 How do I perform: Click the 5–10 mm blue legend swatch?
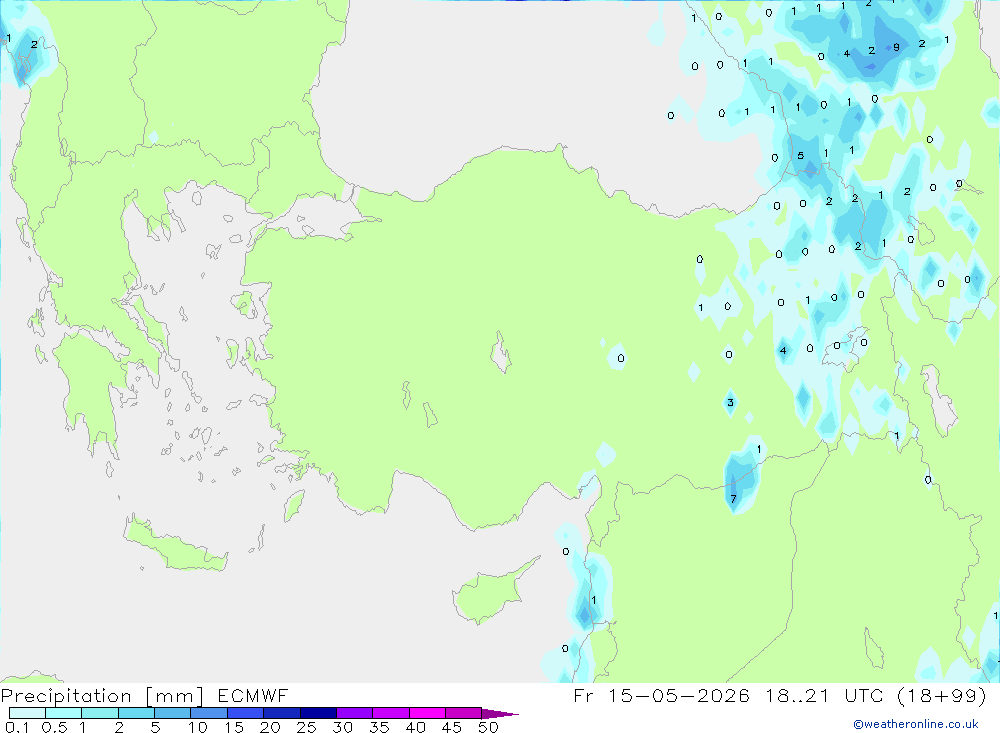click(172, 713)
